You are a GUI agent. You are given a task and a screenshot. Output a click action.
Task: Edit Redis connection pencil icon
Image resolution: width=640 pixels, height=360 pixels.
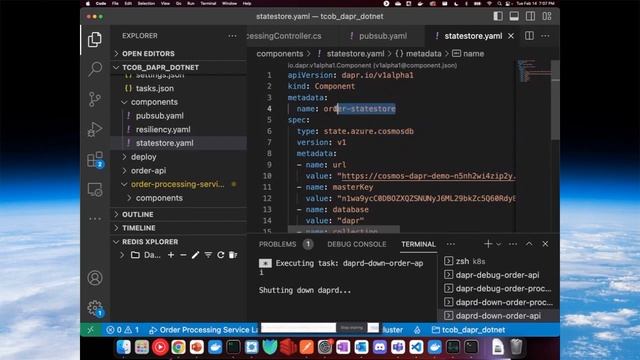click(x=196, y=255)
